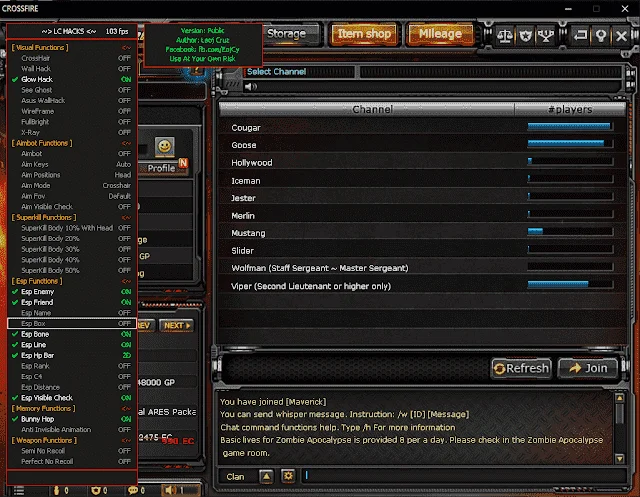Open the balance scales icon in top toolbar
This screenshot has width=640, height=497.
tap(504, 36)
